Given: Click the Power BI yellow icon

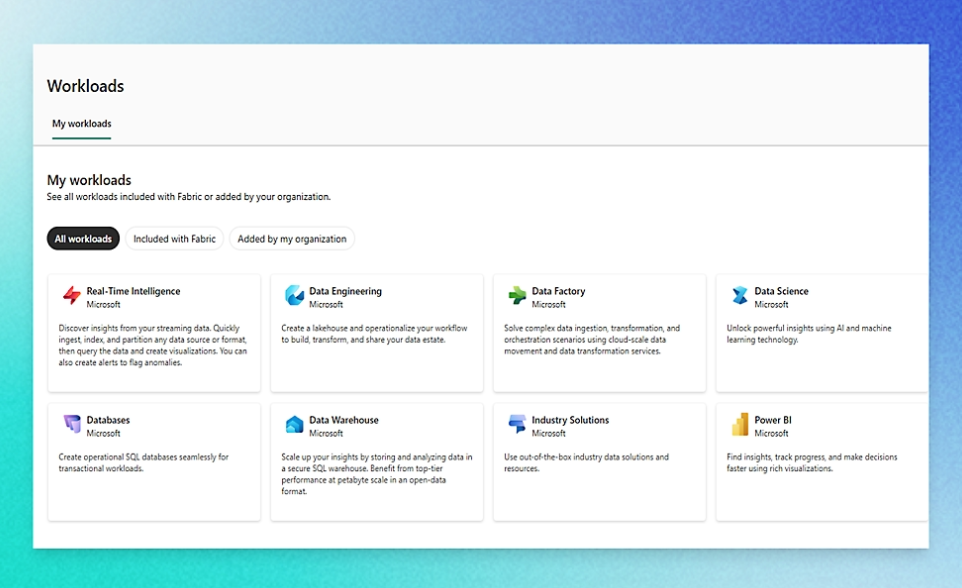Looking at the screenshot, I should point(739,425).
